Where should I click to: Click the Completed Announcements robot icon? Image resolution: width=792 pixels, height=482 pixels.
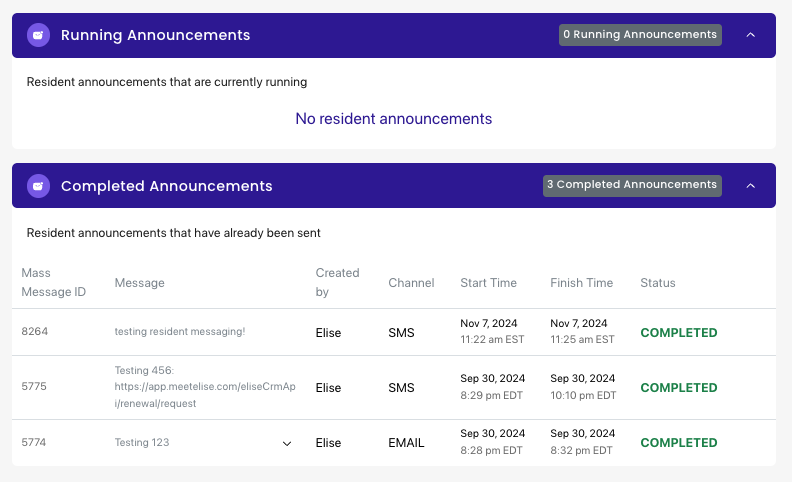point(38,186)
